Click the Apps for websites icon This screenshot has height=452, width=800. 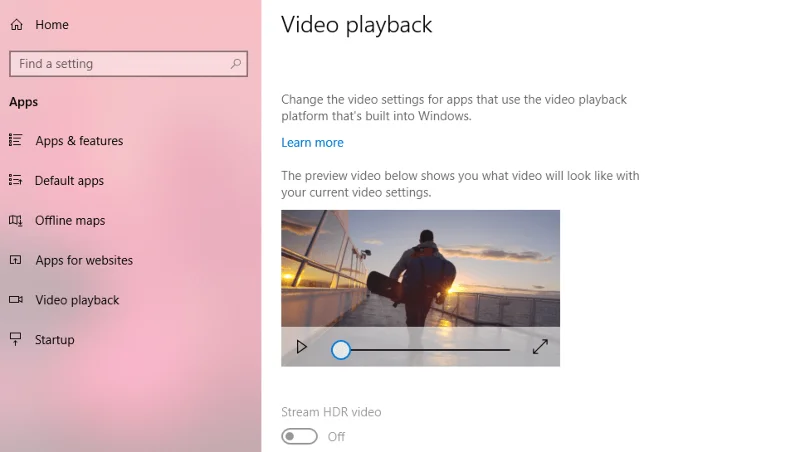point(16,260)
